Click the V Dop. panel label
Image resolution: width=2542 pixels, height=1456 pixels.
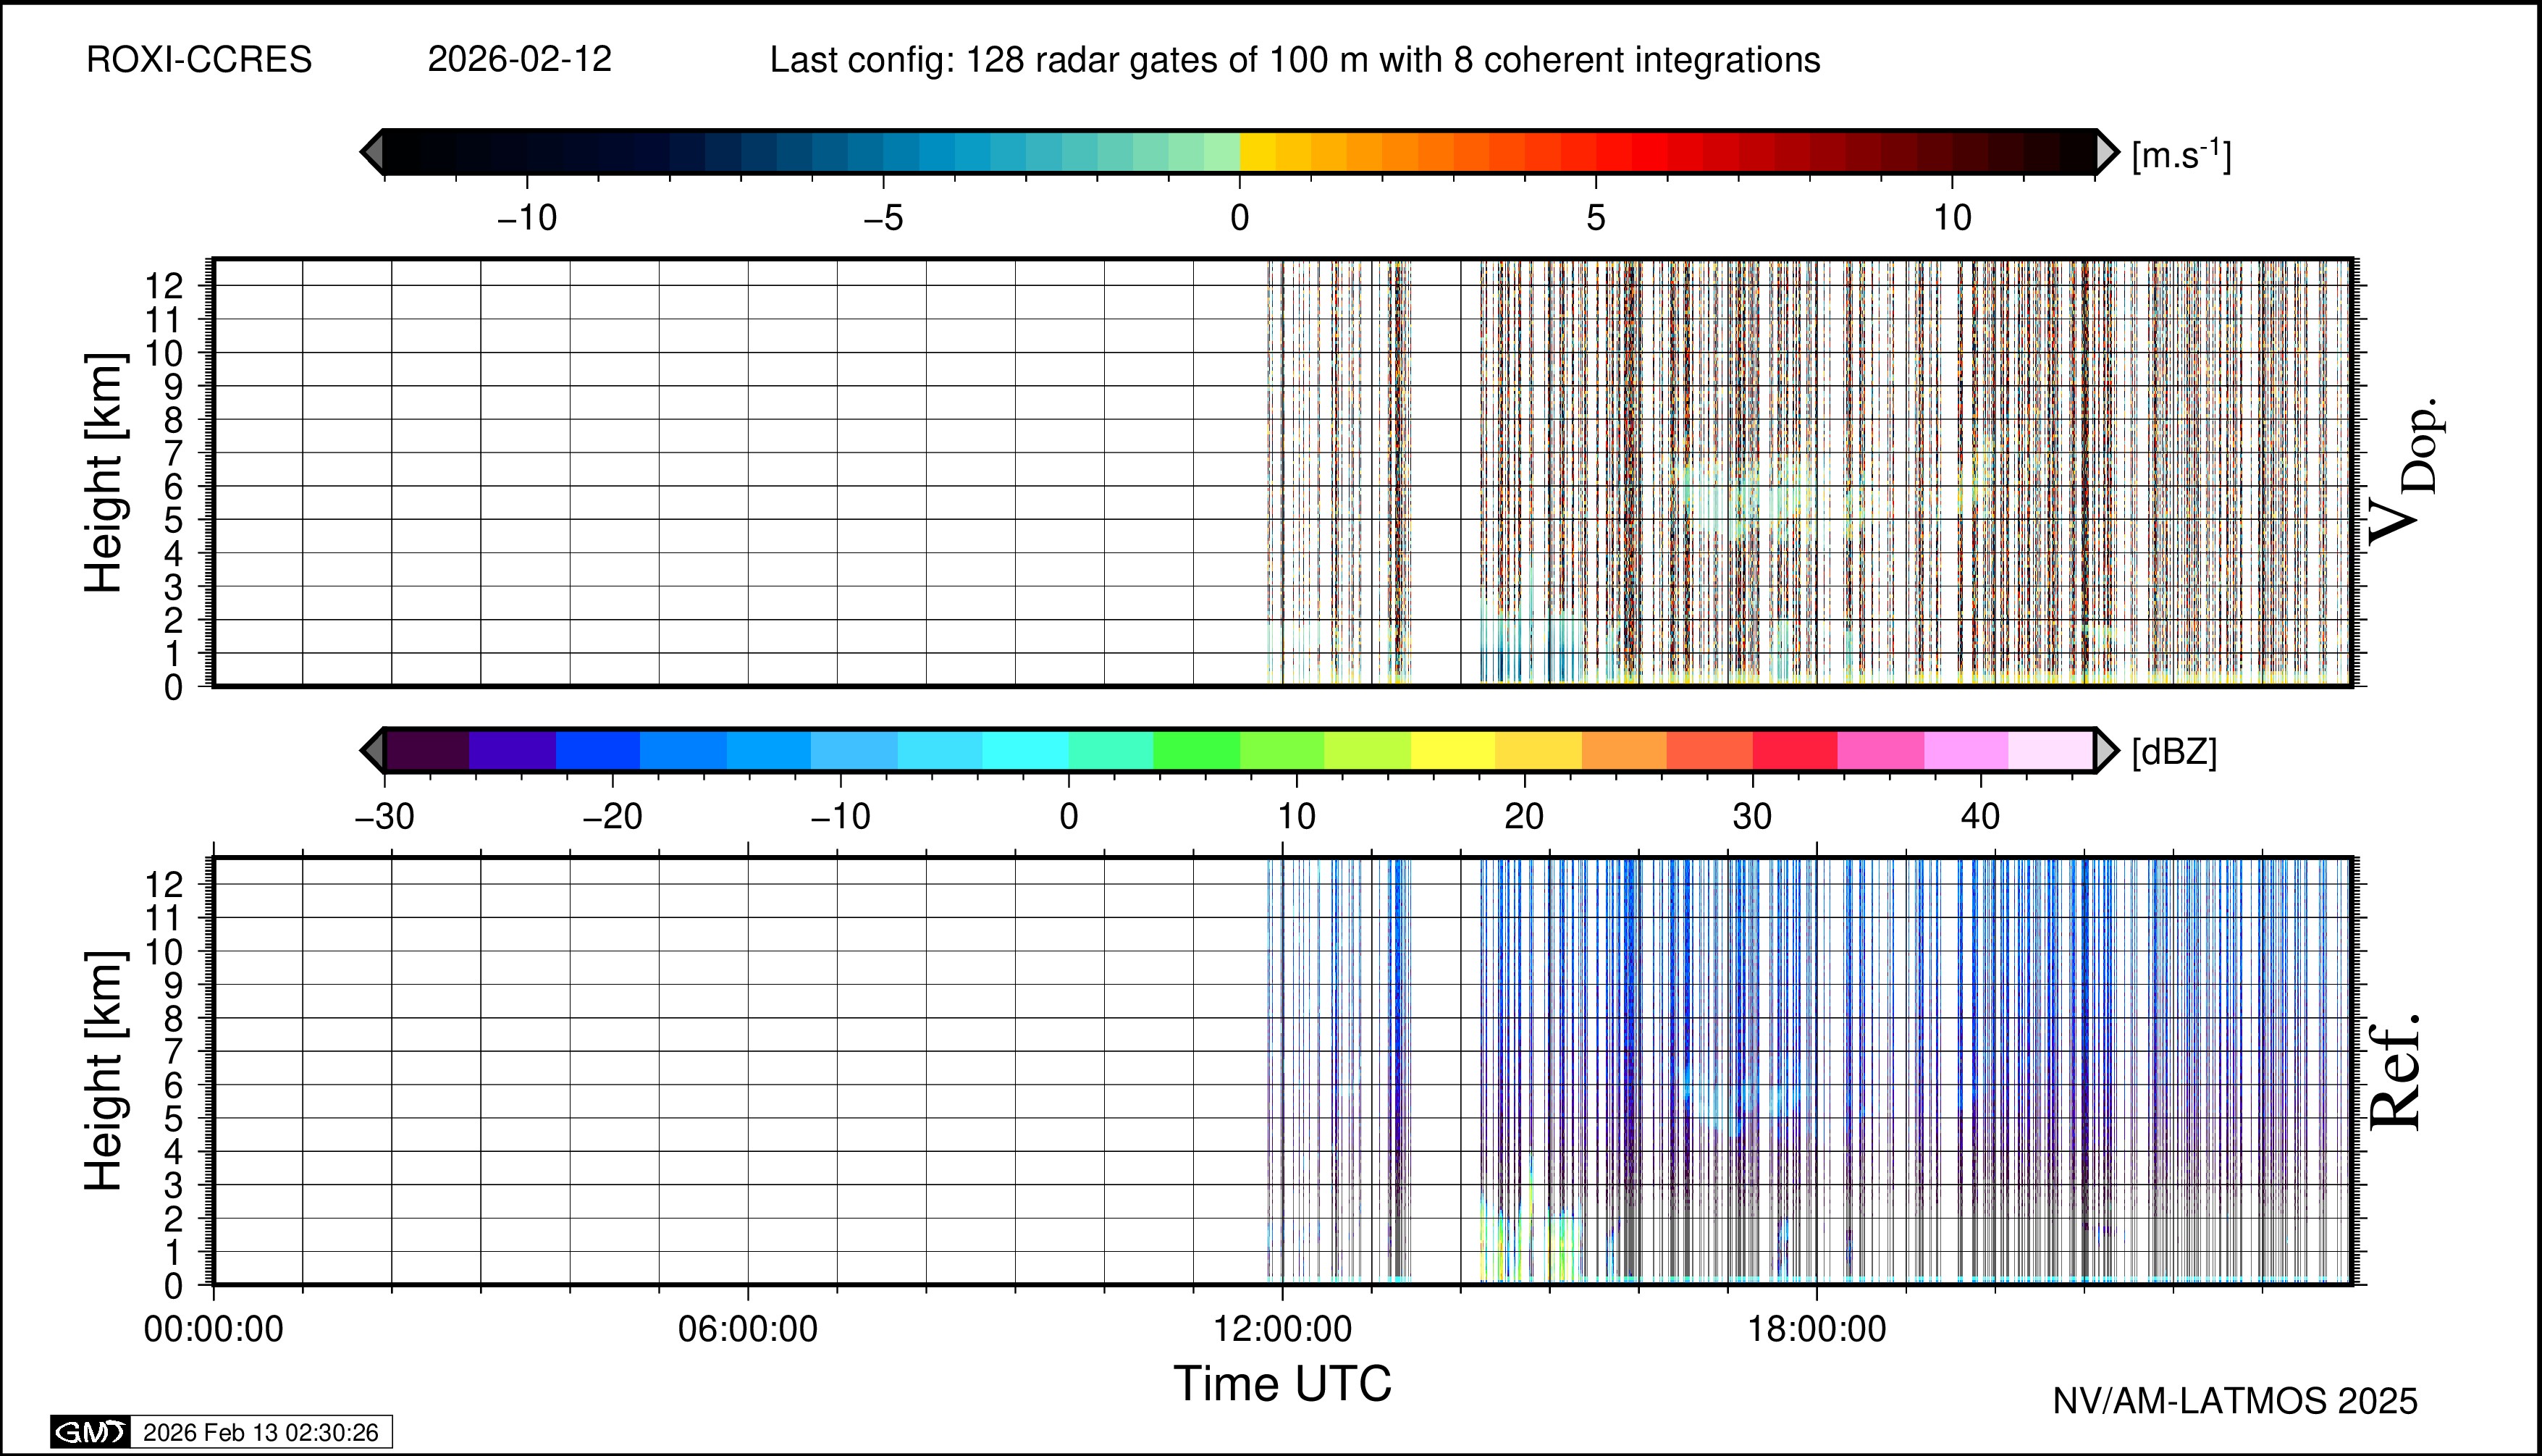click(x=2407, y=472)
